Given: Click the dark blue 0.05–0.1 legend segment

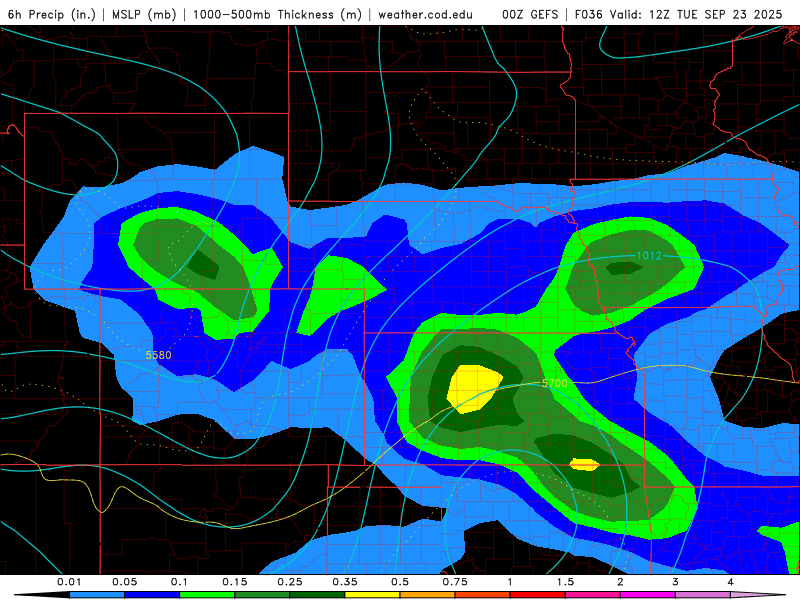Looking at the screenshot, I should pos(152,595).
